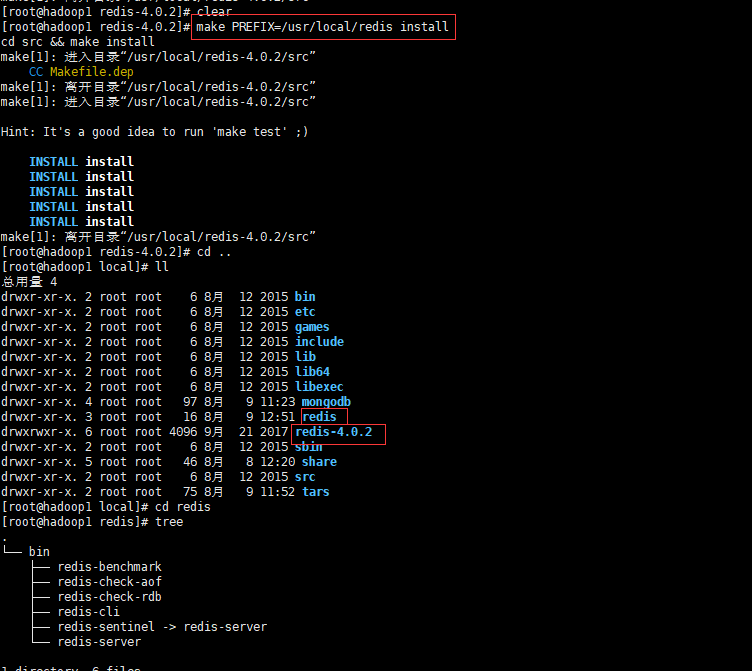Click the 'tree' command text
This screenshot has height=671, width=752.
pos(169,522)
